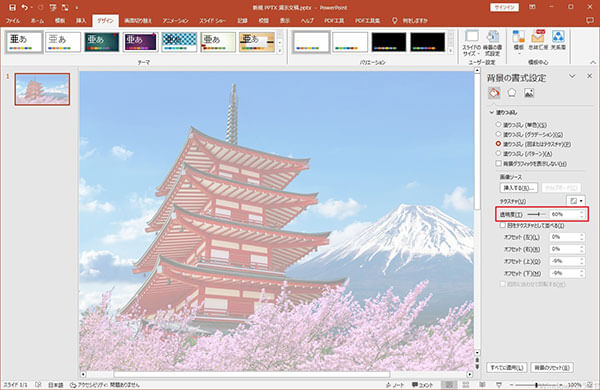Click Apply to All (すべてに適用) button
Screen dimensions: 600x390
(x=507, y=367)
